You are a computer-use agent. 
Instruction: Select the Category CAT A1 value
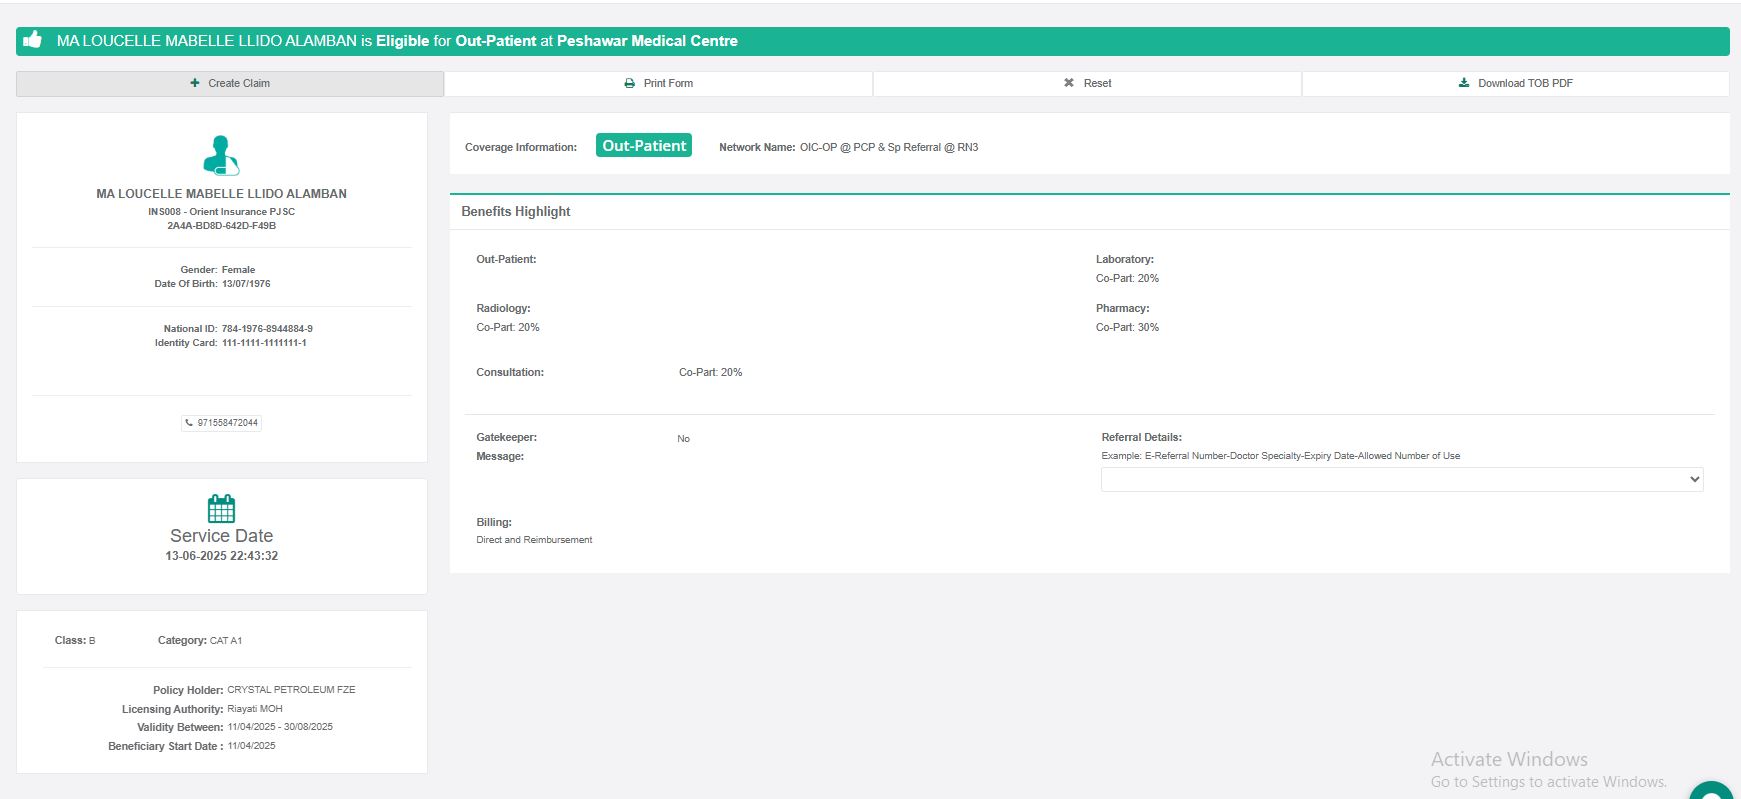pyautogui.click(x=226, y=641)
